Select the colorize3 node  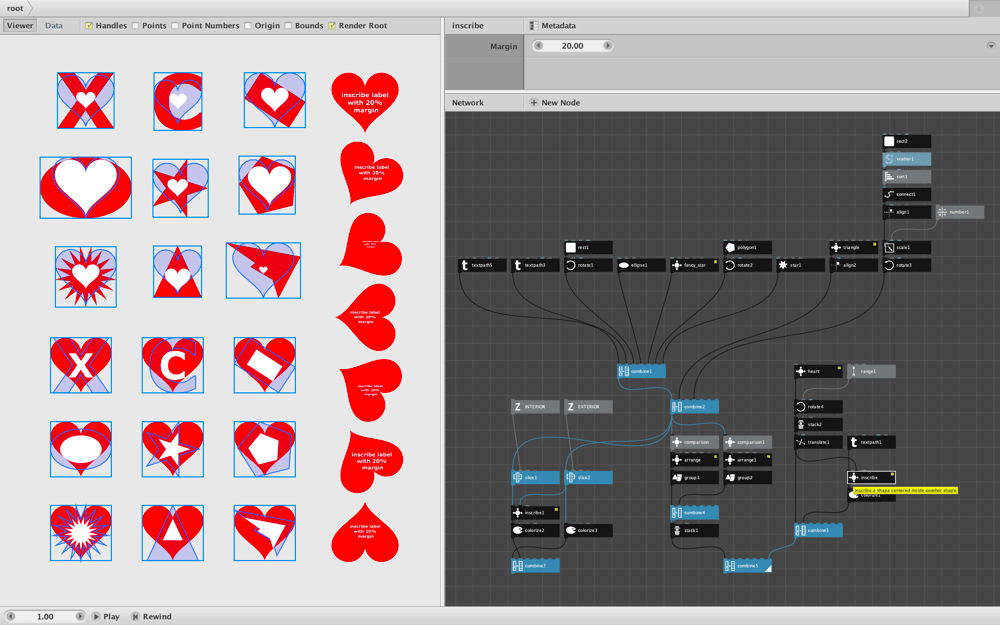588,530
